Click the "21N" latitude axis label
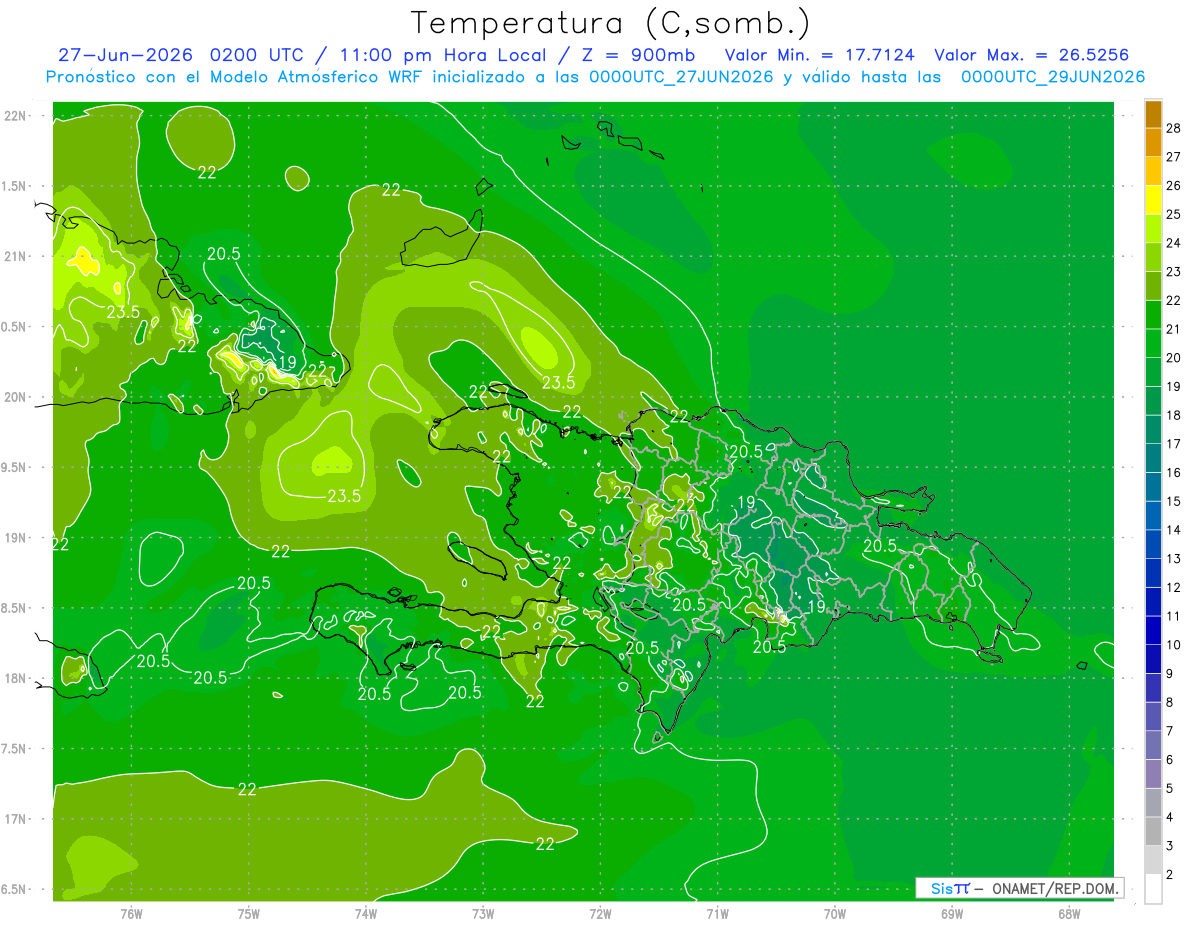The width and height of the screenshot is (1200, 927). pos(15,256)
